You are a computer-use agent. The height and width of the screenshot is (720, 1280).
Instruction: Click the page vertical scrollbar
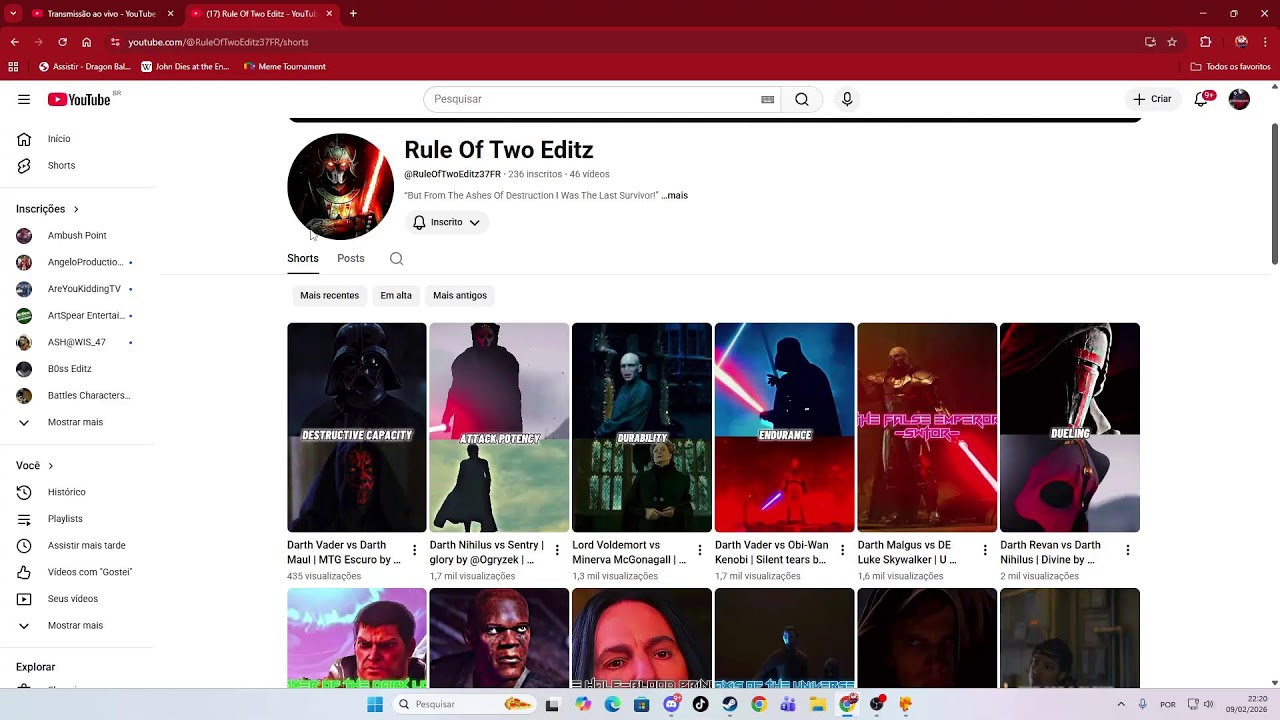click(1274, 194)
